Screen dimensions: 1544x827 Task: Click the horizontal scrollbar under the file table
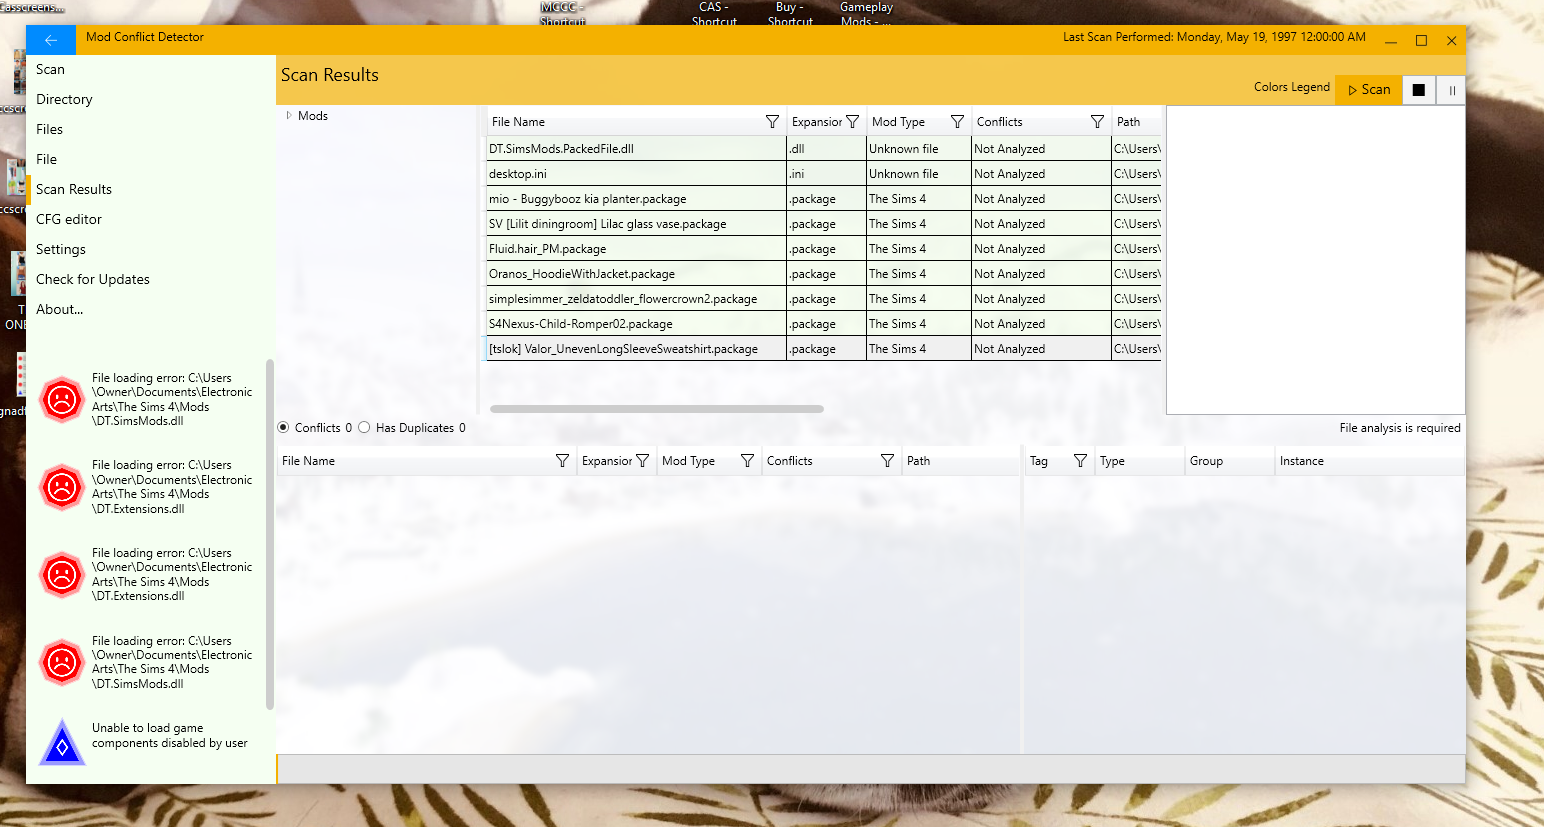[x=656, y=409]
